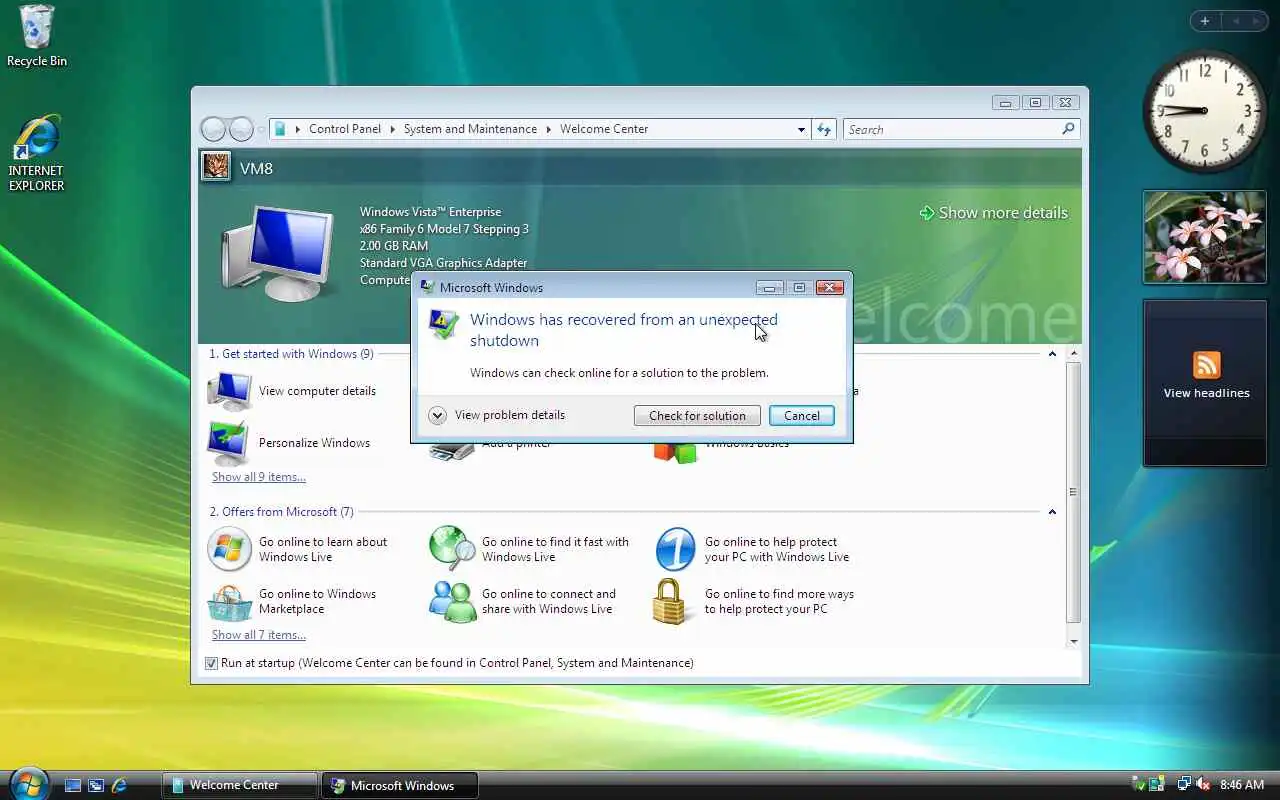
Task: Click Control Panel in the address breadcrumb
Action: (x=345, y=129)
